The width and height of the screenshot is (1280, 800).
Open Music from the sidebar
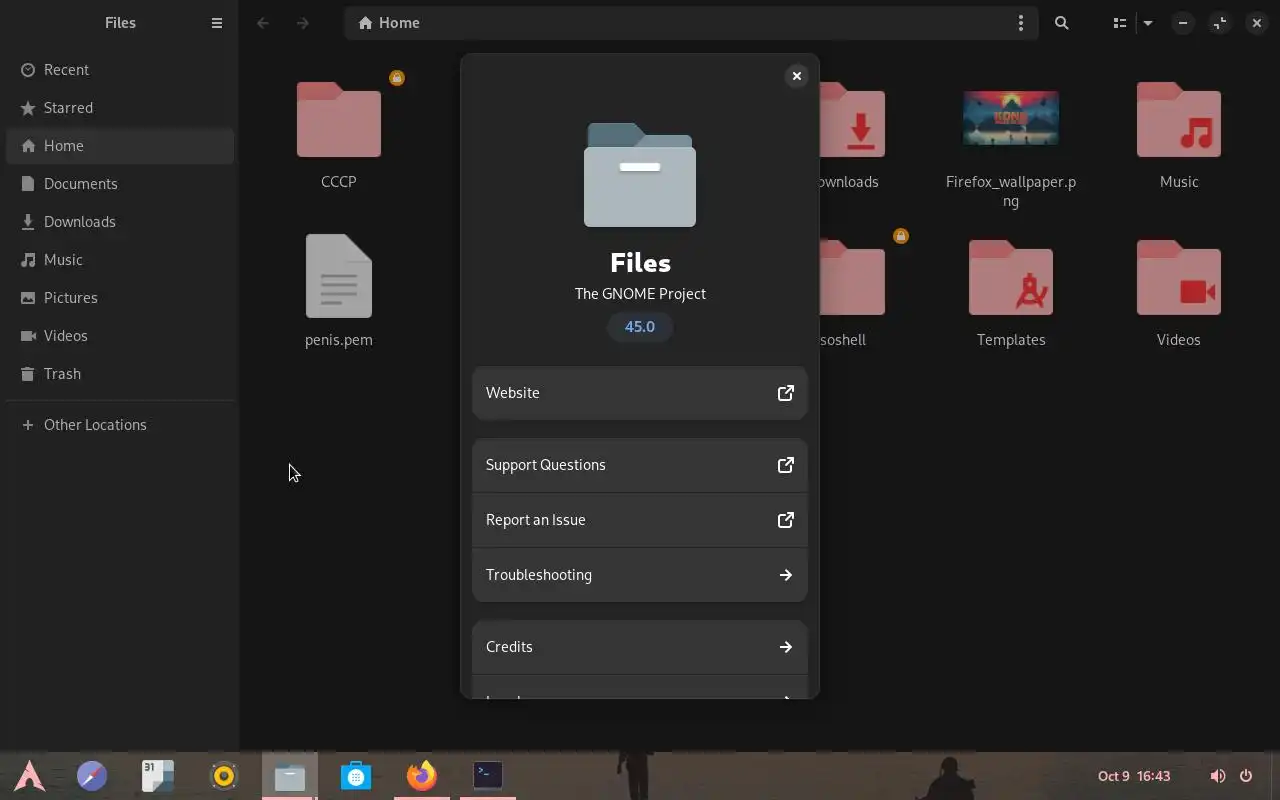click(x=120, y=260)
